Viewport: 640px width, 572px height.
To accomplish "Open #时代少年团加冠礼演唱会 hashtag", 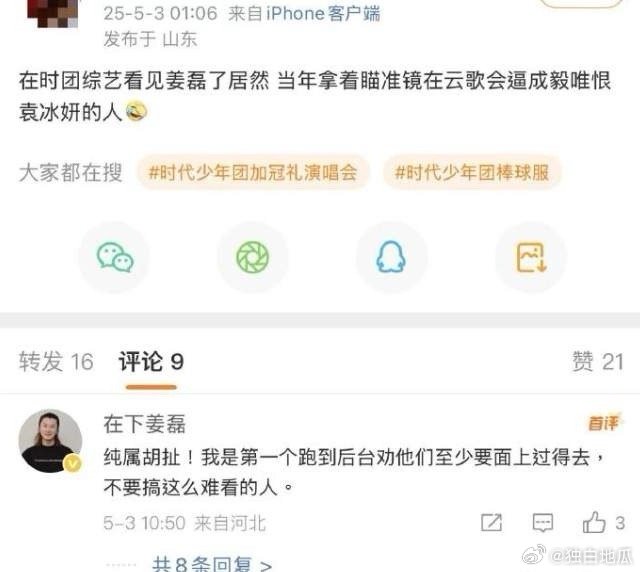I will [253, 172].
